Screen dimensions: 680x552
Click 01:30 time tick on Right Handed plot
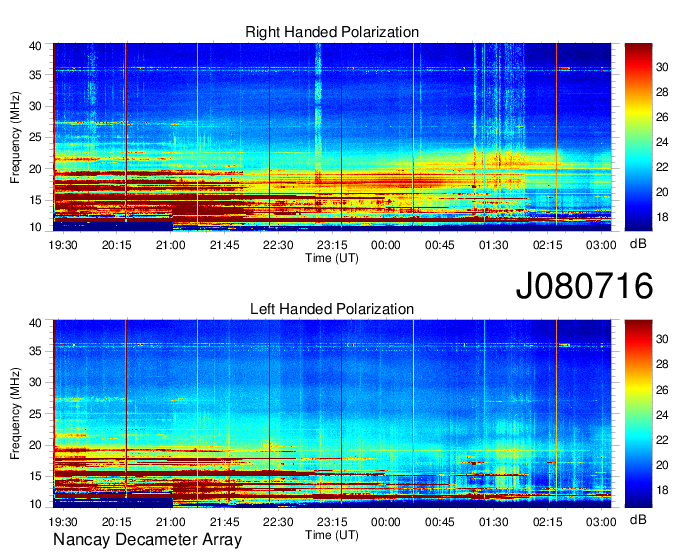click(x=494, y=245)
